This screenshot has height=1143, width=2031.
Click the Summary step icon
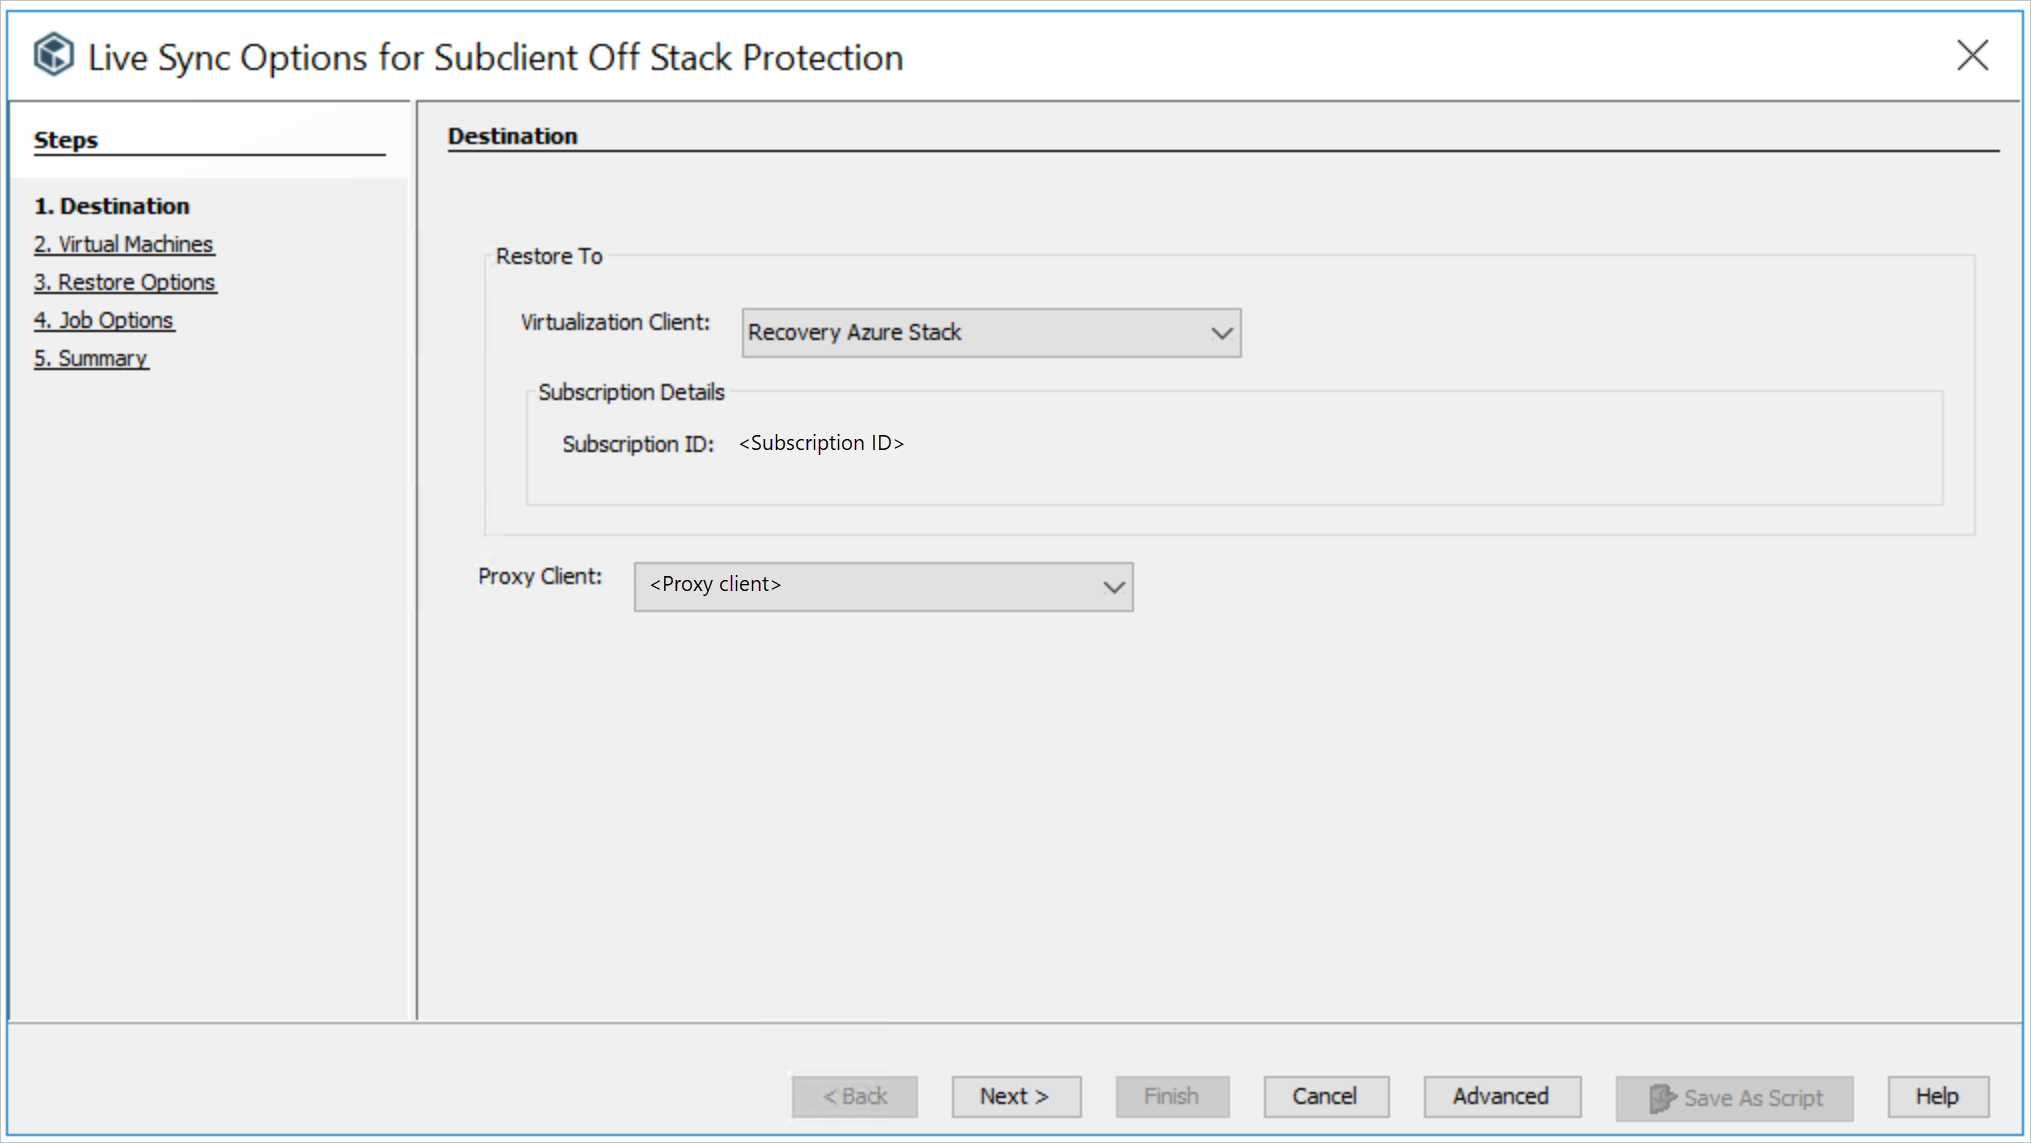(91, 357)
